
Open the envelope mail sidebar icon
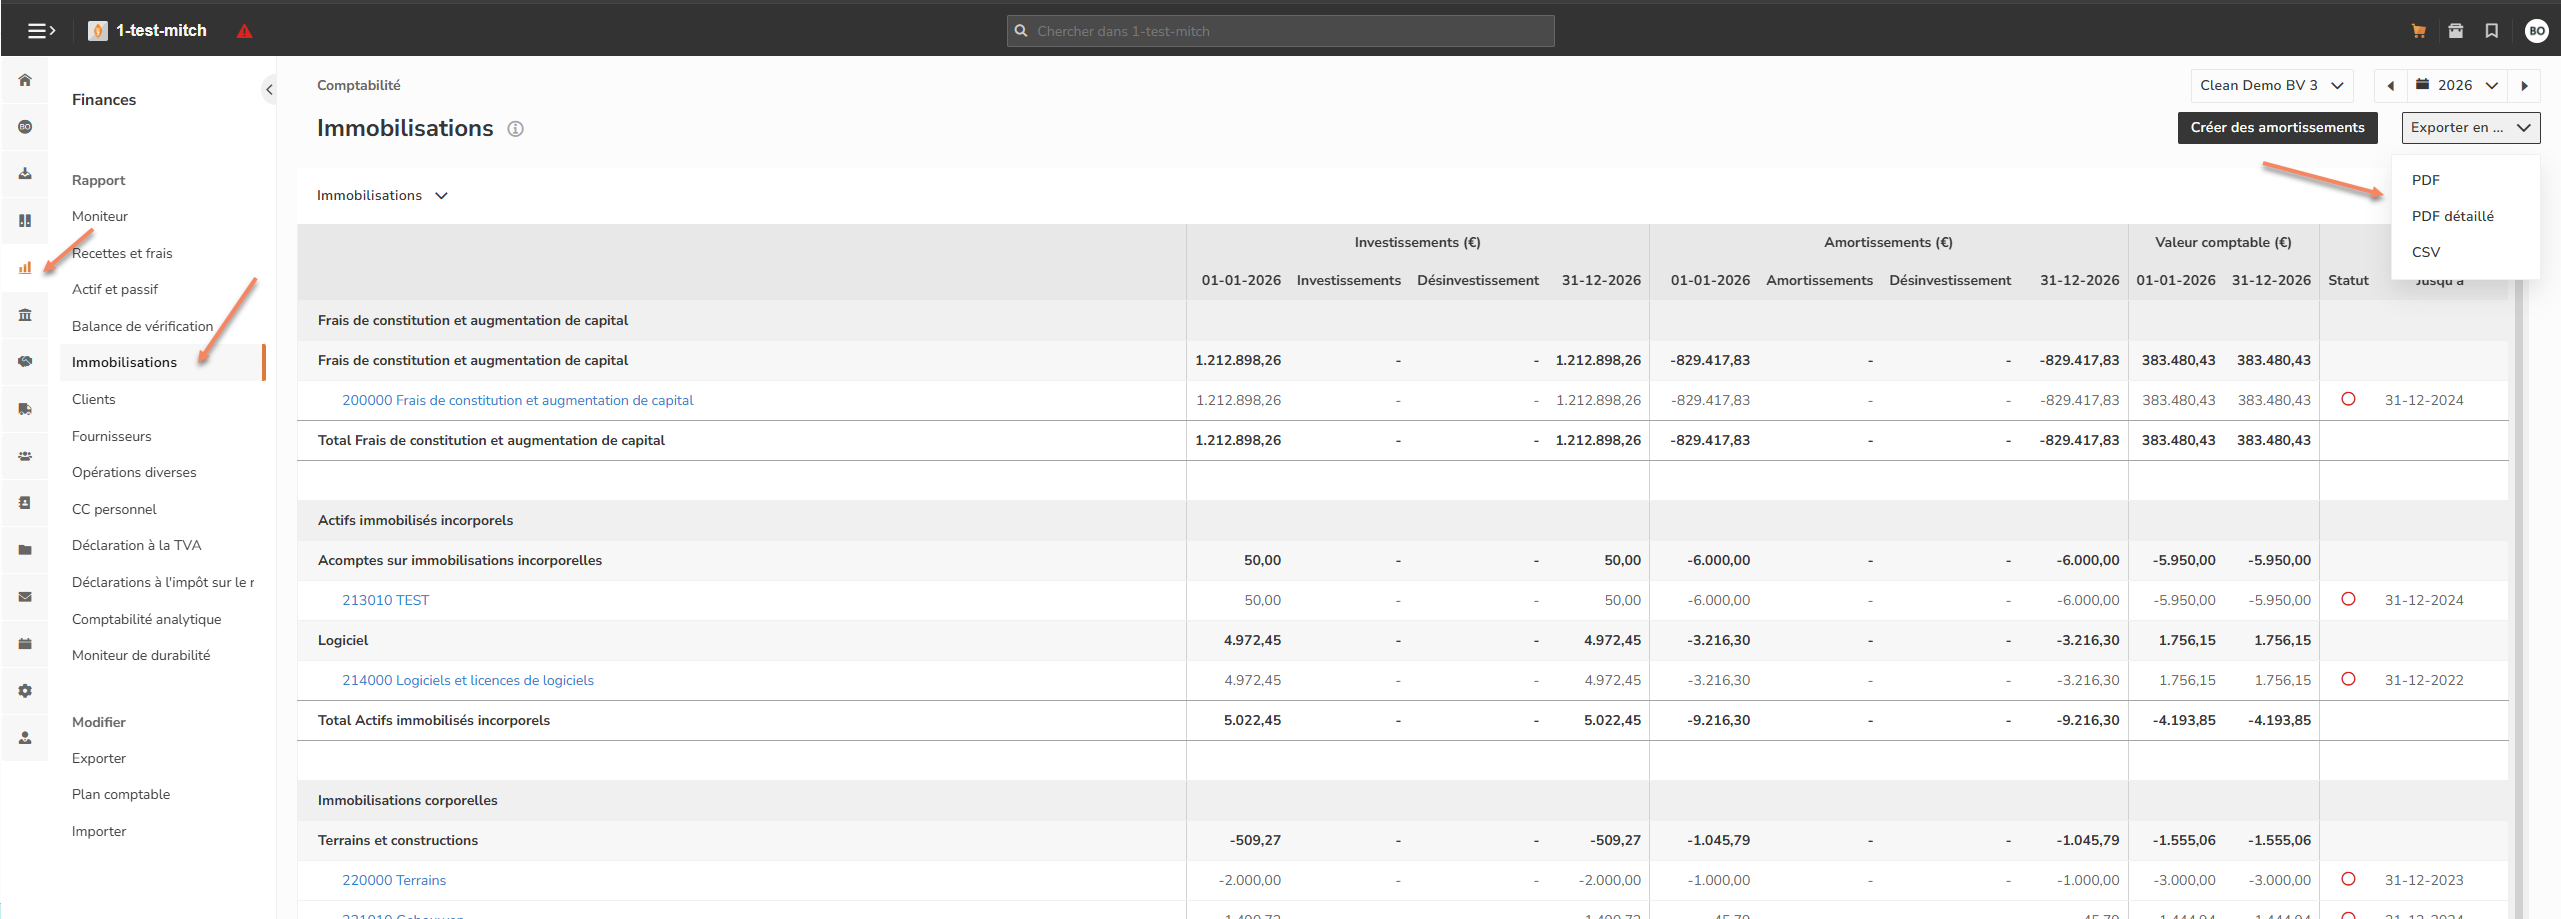click(x=25, y=596)
